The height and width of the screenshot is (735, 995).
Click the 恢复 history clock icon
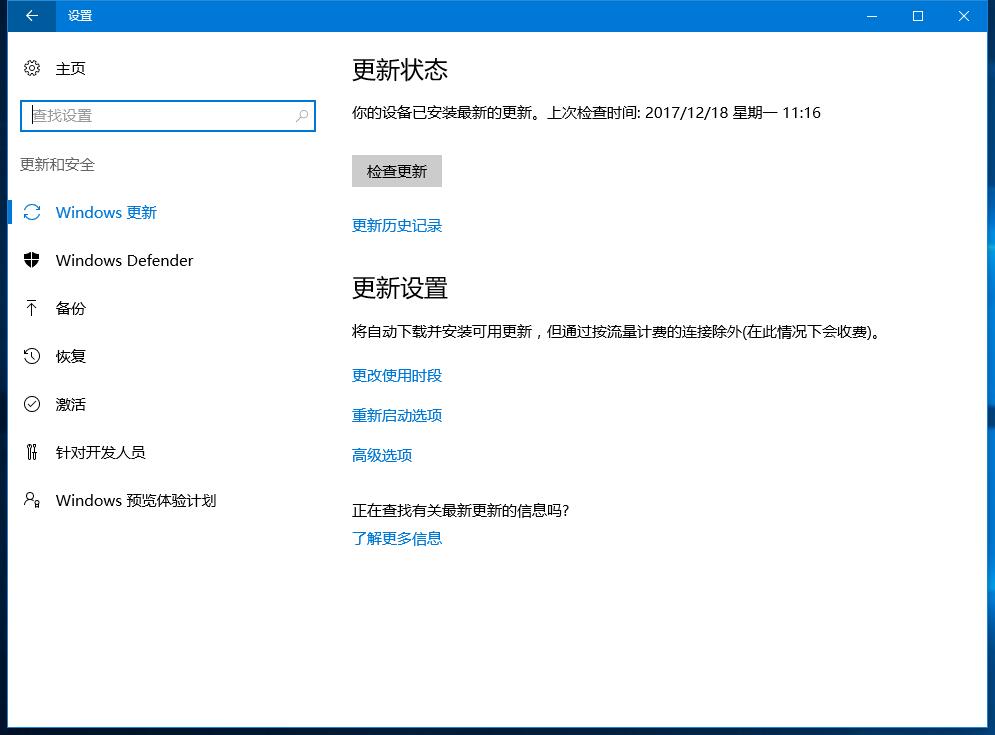[32, 356]
